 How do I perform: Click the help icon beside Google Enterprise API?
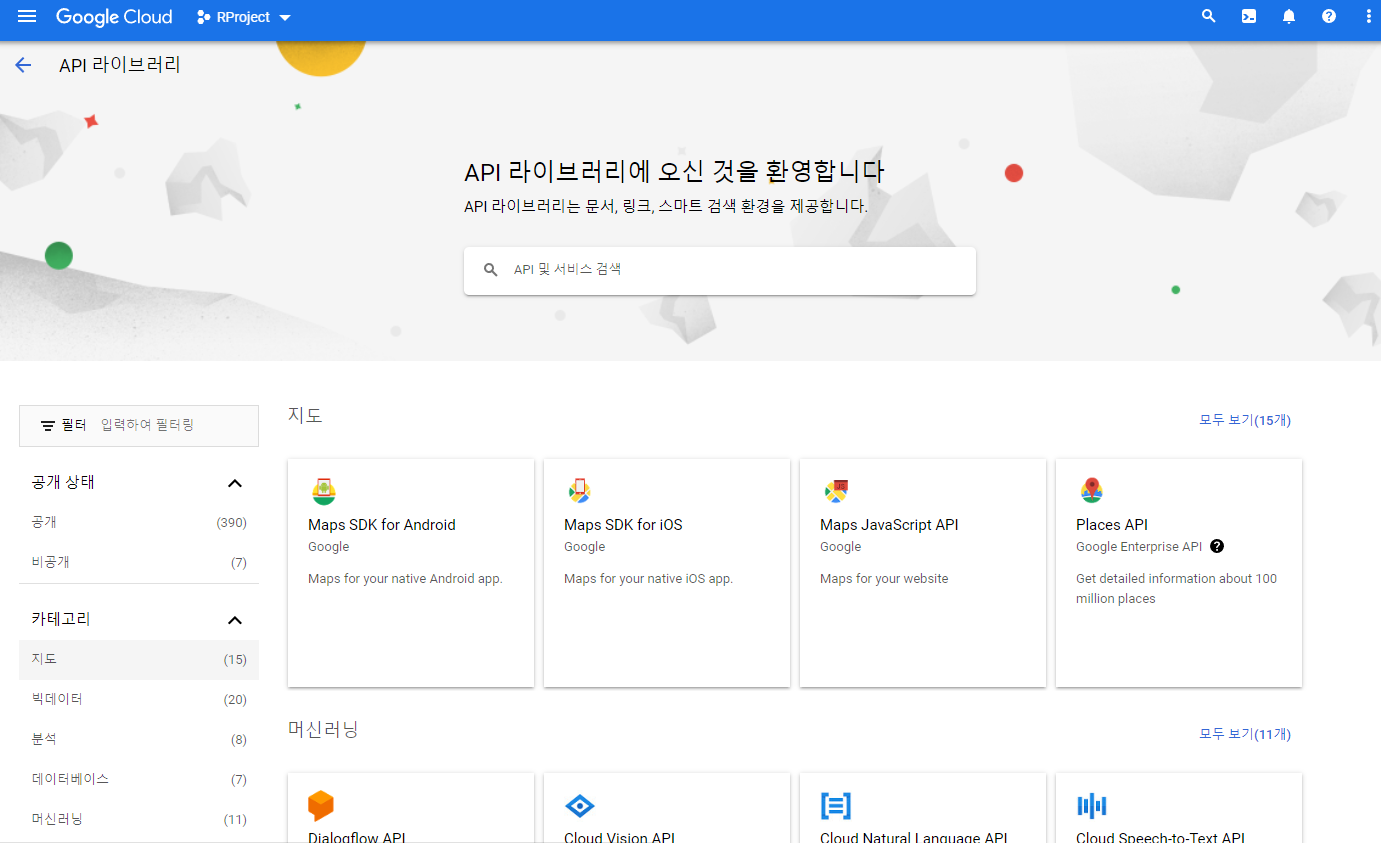coord(1217,546)
